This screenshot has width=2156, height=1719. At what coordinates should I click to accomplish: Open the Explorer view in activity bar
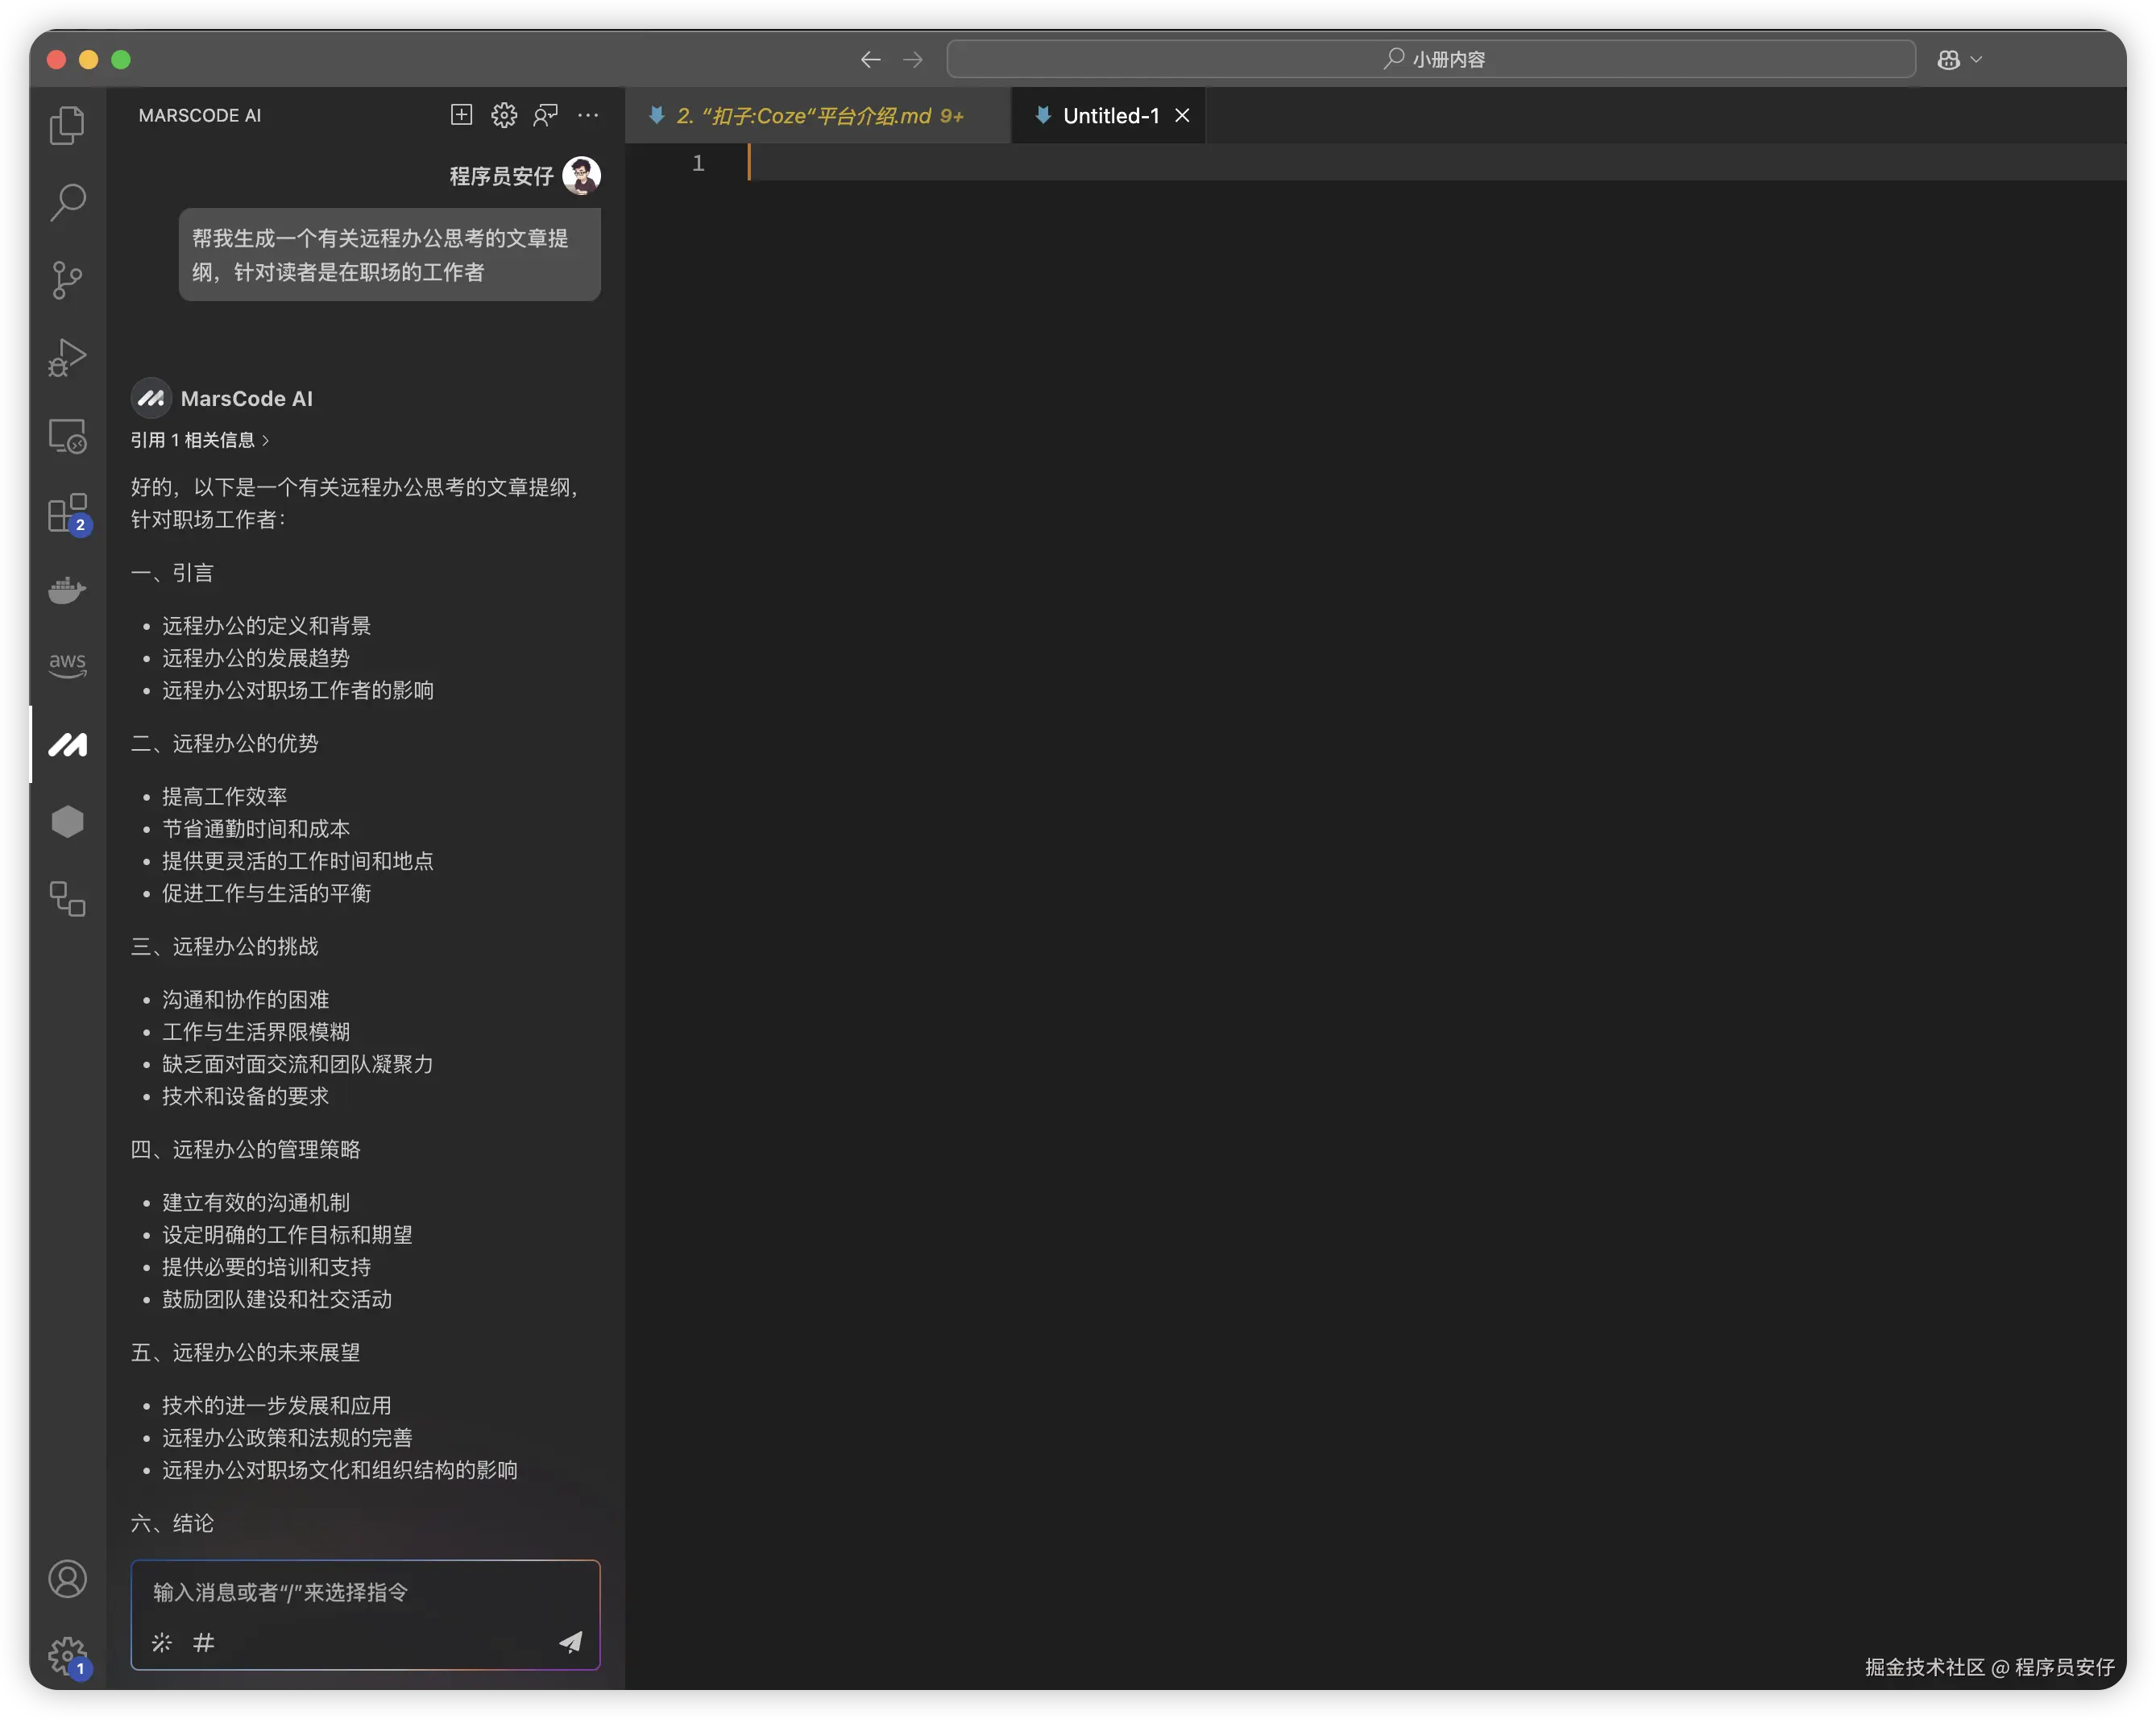click(67, 125)
